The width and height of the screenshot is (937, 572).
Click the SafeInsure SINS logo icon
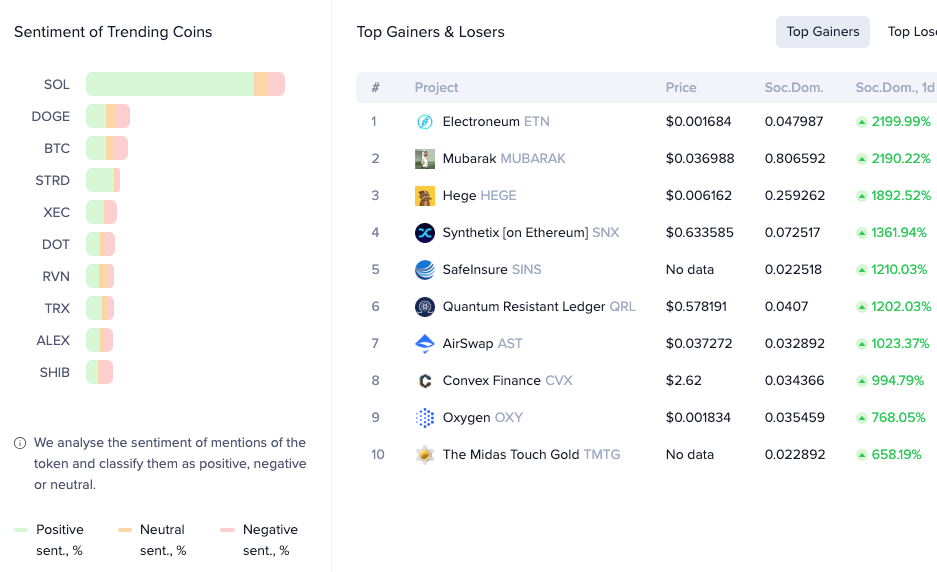click(424, 270)
